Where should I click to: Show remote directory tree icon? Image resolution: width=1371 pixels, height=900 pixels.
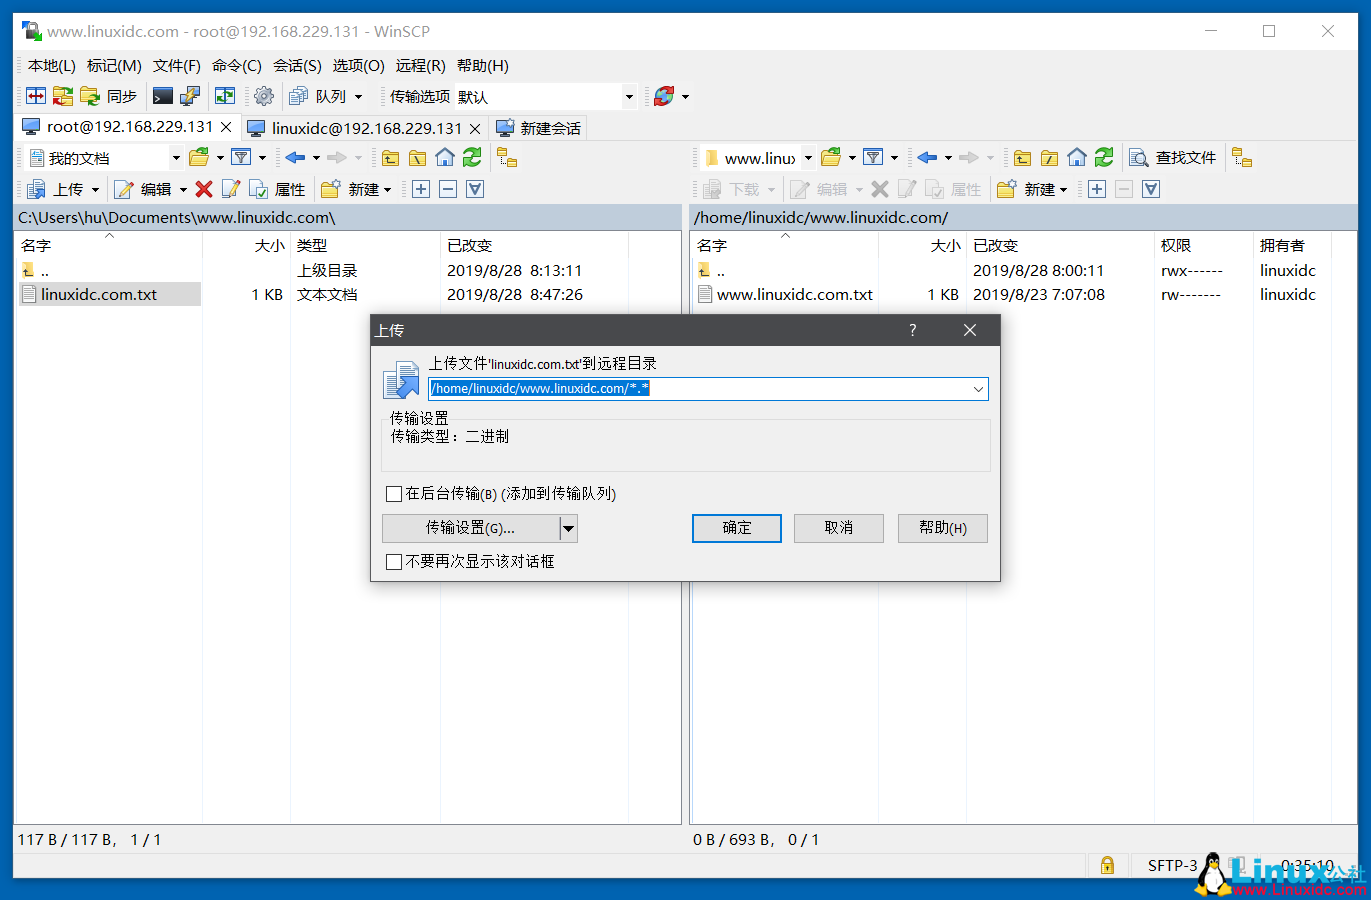tap(1242, 157)
